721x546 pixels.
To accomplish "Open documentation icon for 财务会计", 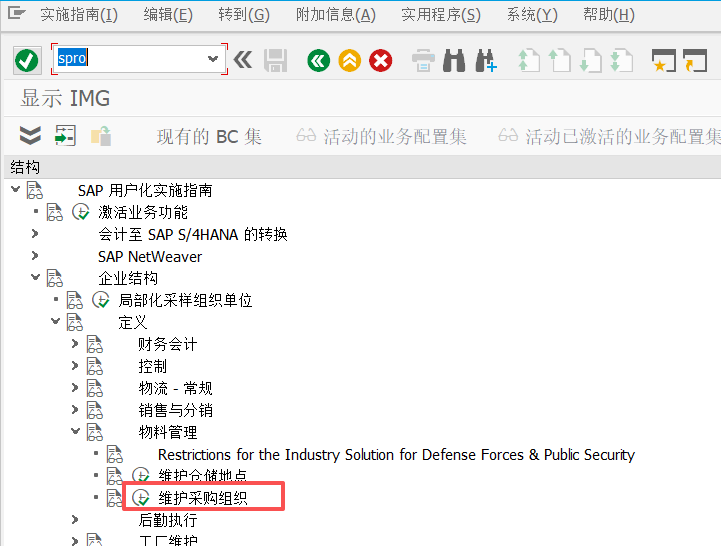I will coord(95,344).
